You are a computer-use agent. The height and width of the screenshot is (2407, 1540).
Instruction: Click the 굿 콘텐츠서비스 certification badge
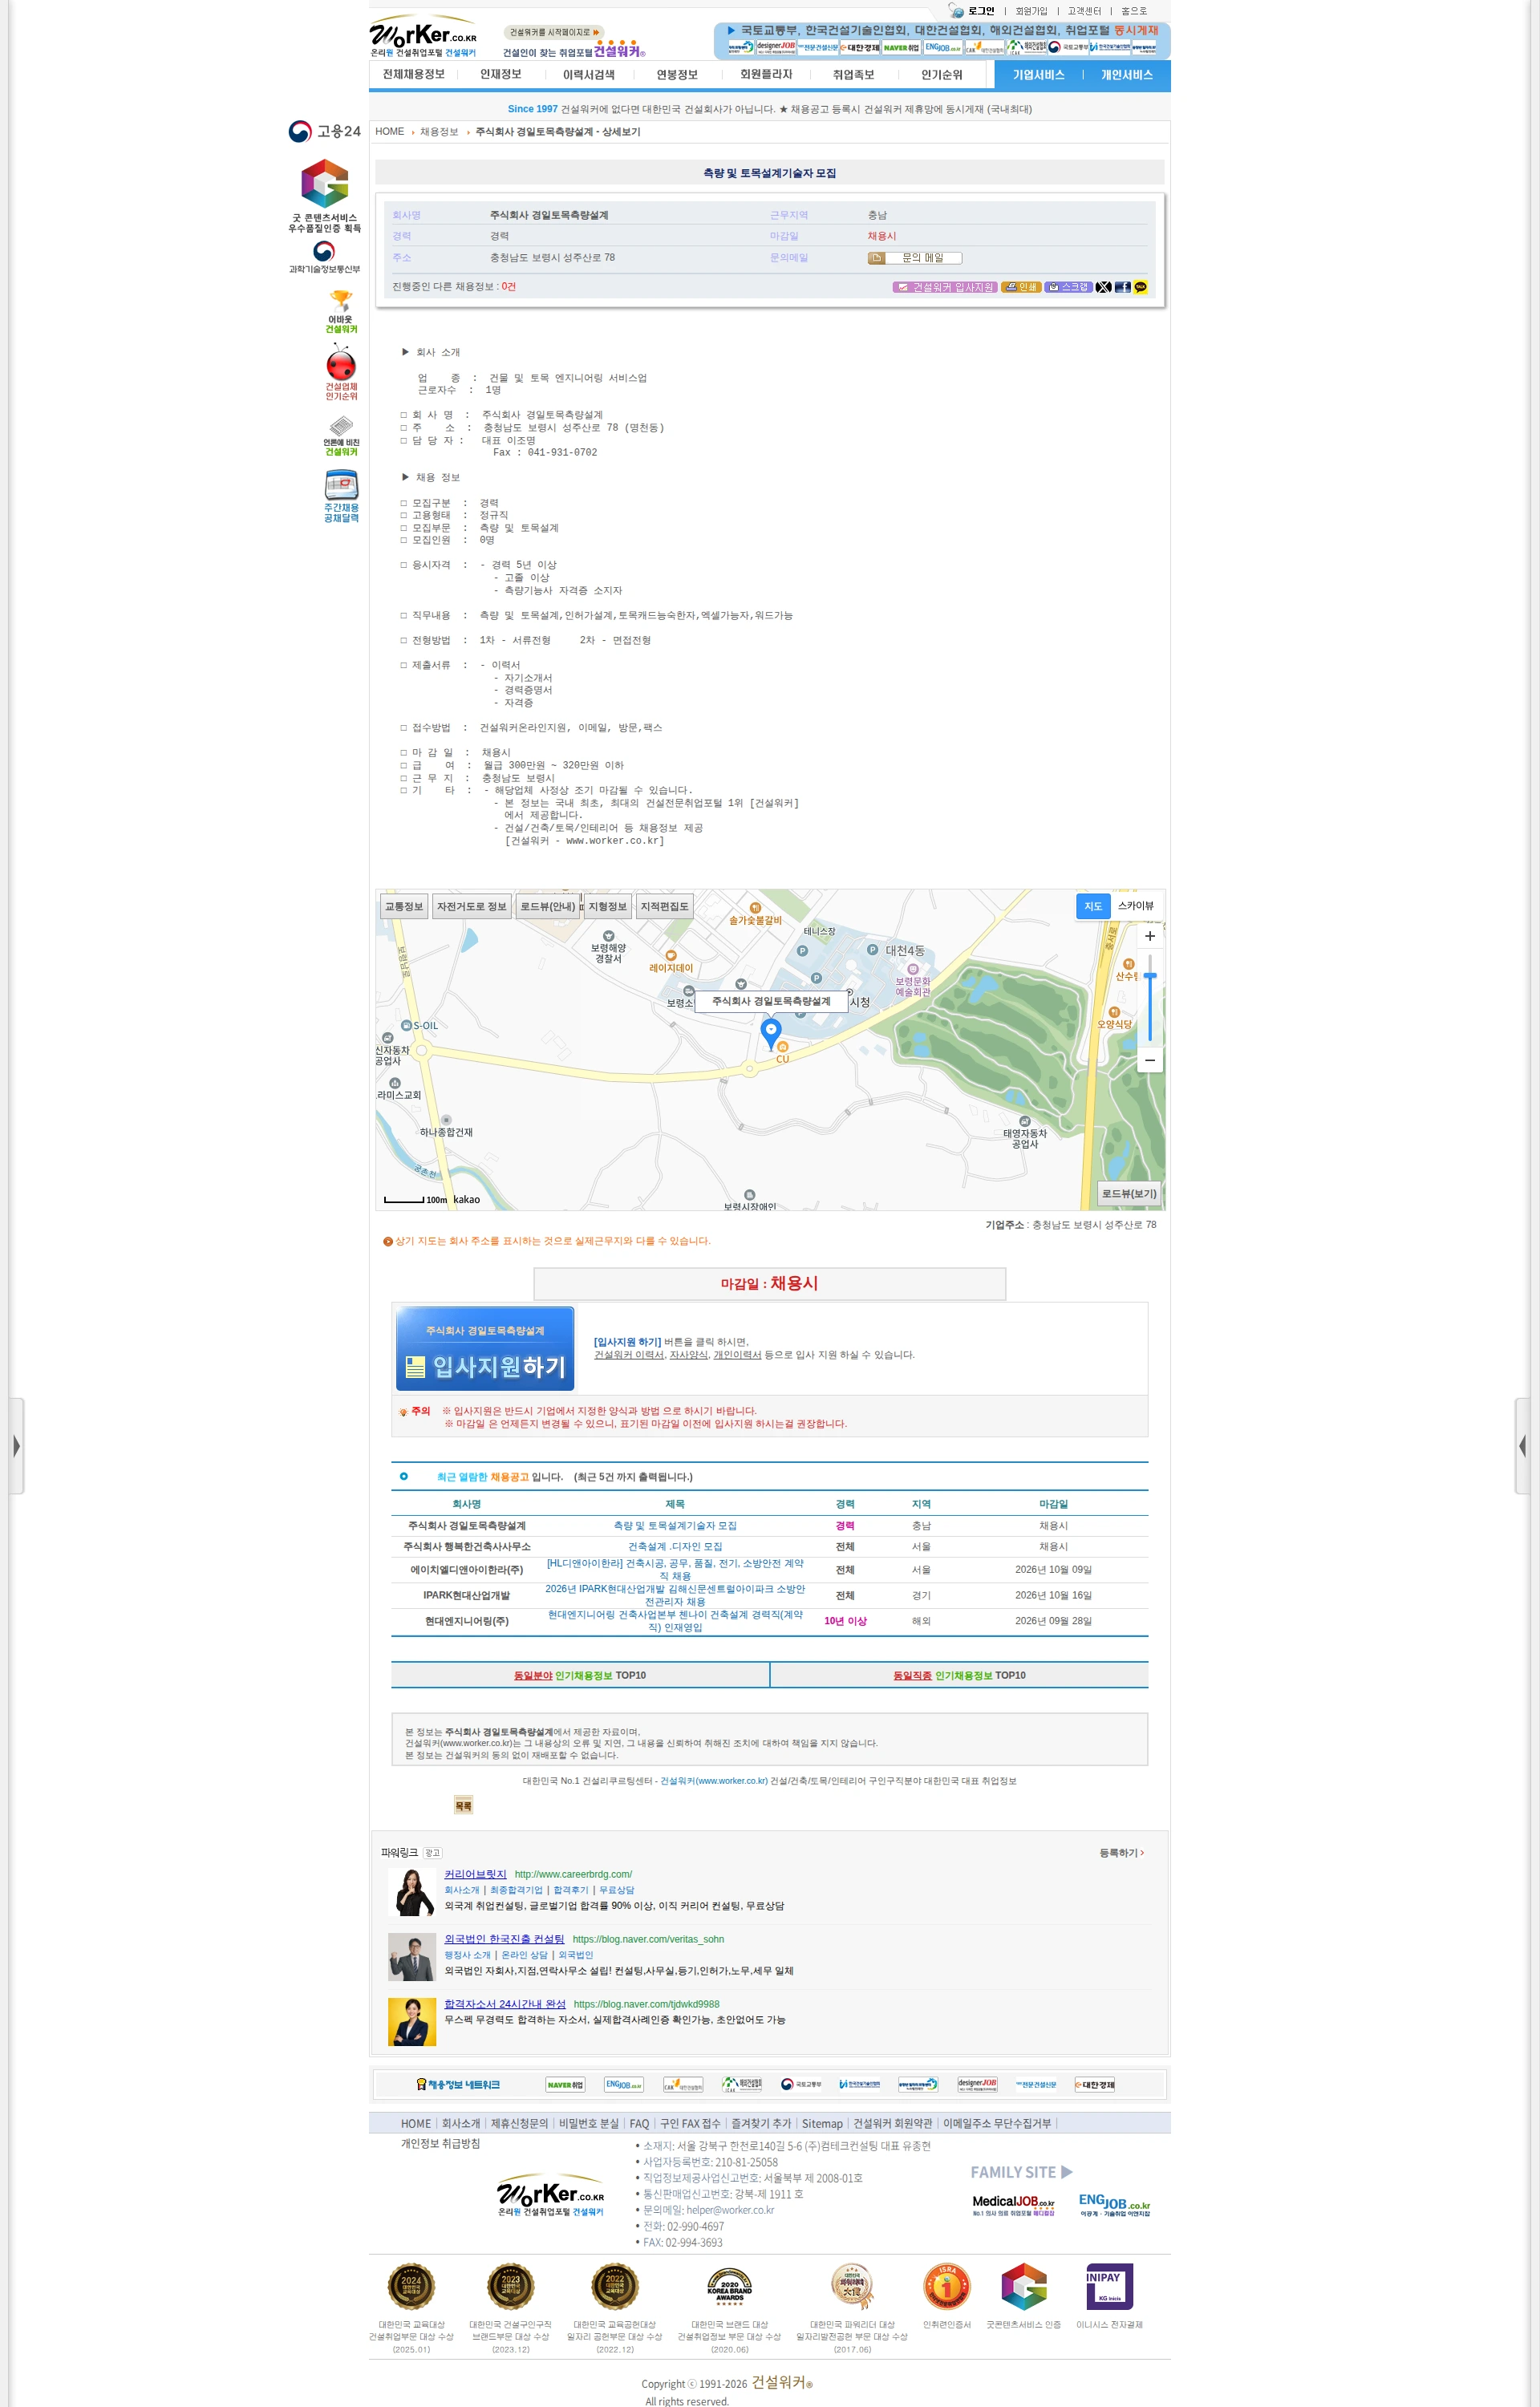point(324,196)
